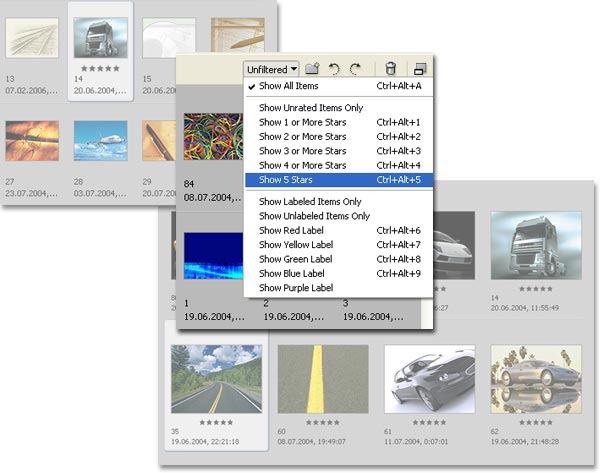The image size is (600, 473).
Task: Open the yellow road line thumbnail 60
Action: coord(322,379)
